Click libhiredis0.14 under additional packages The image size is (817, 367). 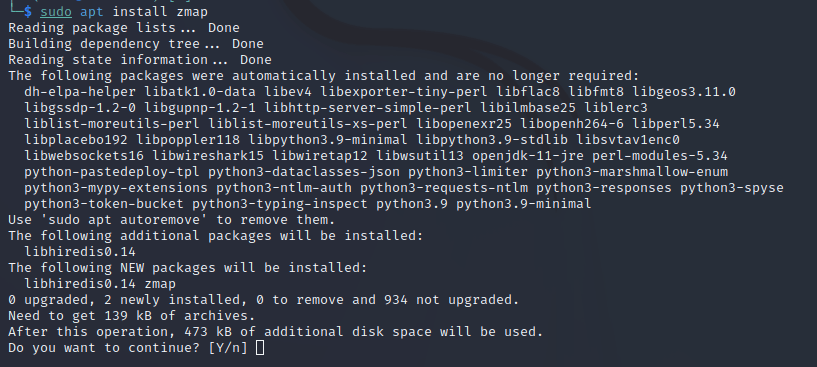pyautogui.click(x=80, y=252)
